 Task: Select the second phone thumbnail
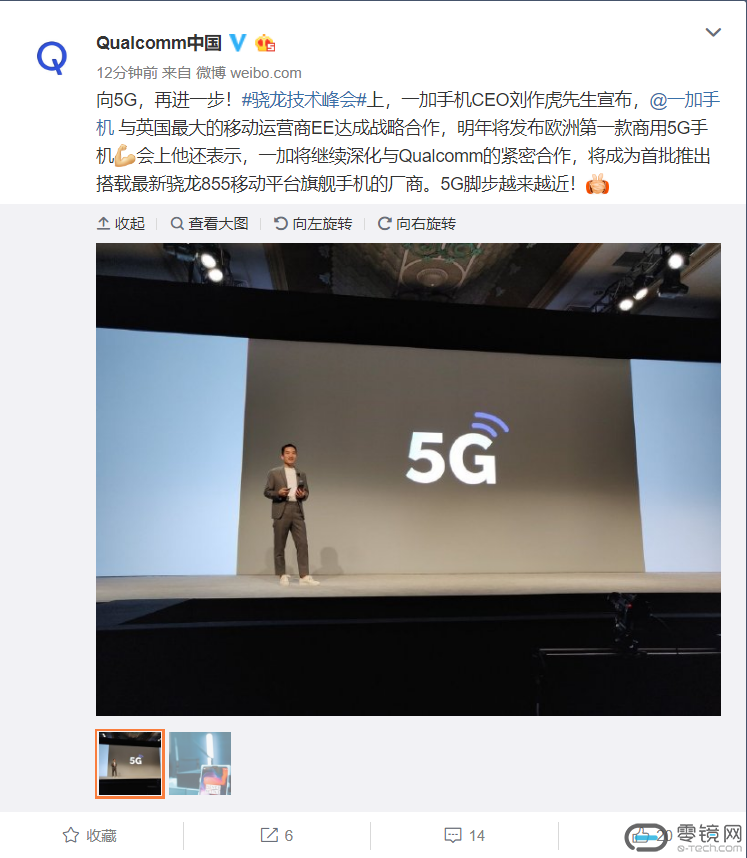pyautogui.click(x=200, y=763)
